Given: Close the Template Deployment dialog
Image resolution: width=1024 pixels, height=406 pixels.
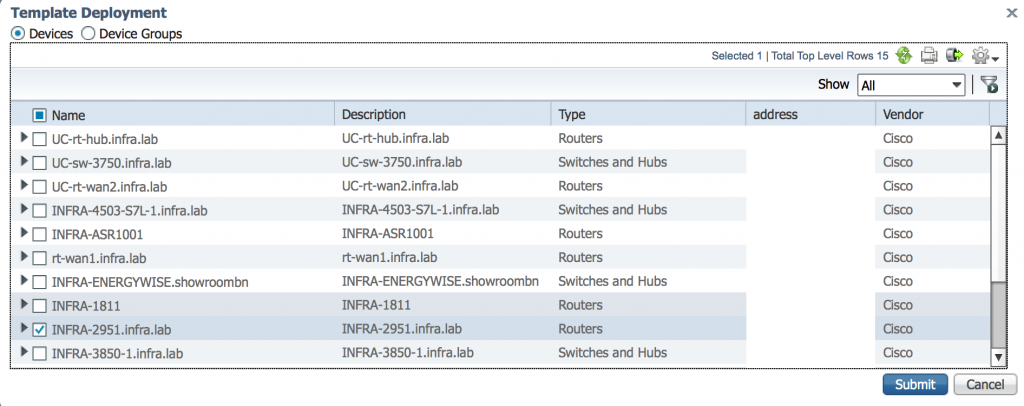Looking at the screenshot, I should [x=1011, y=12].
